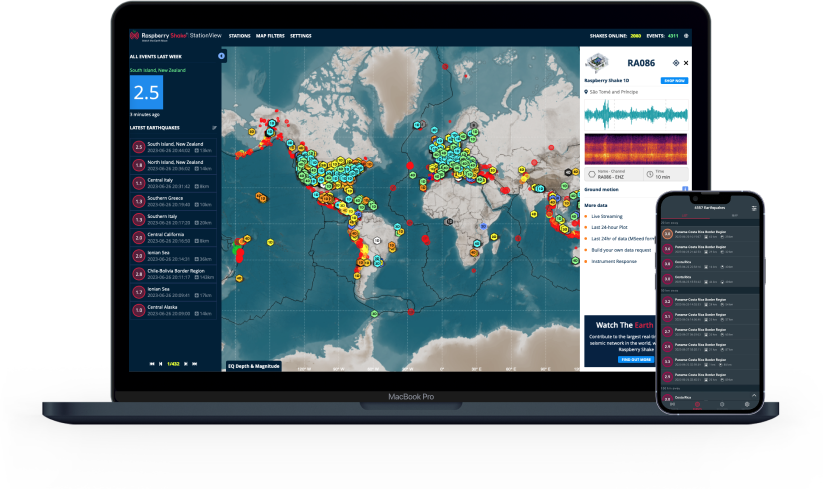Select the Southern Greece earthquake entry

click(173, 201)
